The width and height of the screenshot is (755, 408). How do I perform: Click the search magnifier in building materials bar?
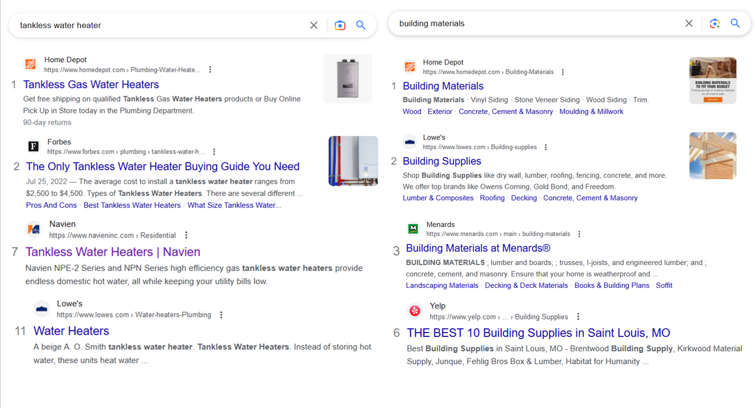[x=735, y=23]
